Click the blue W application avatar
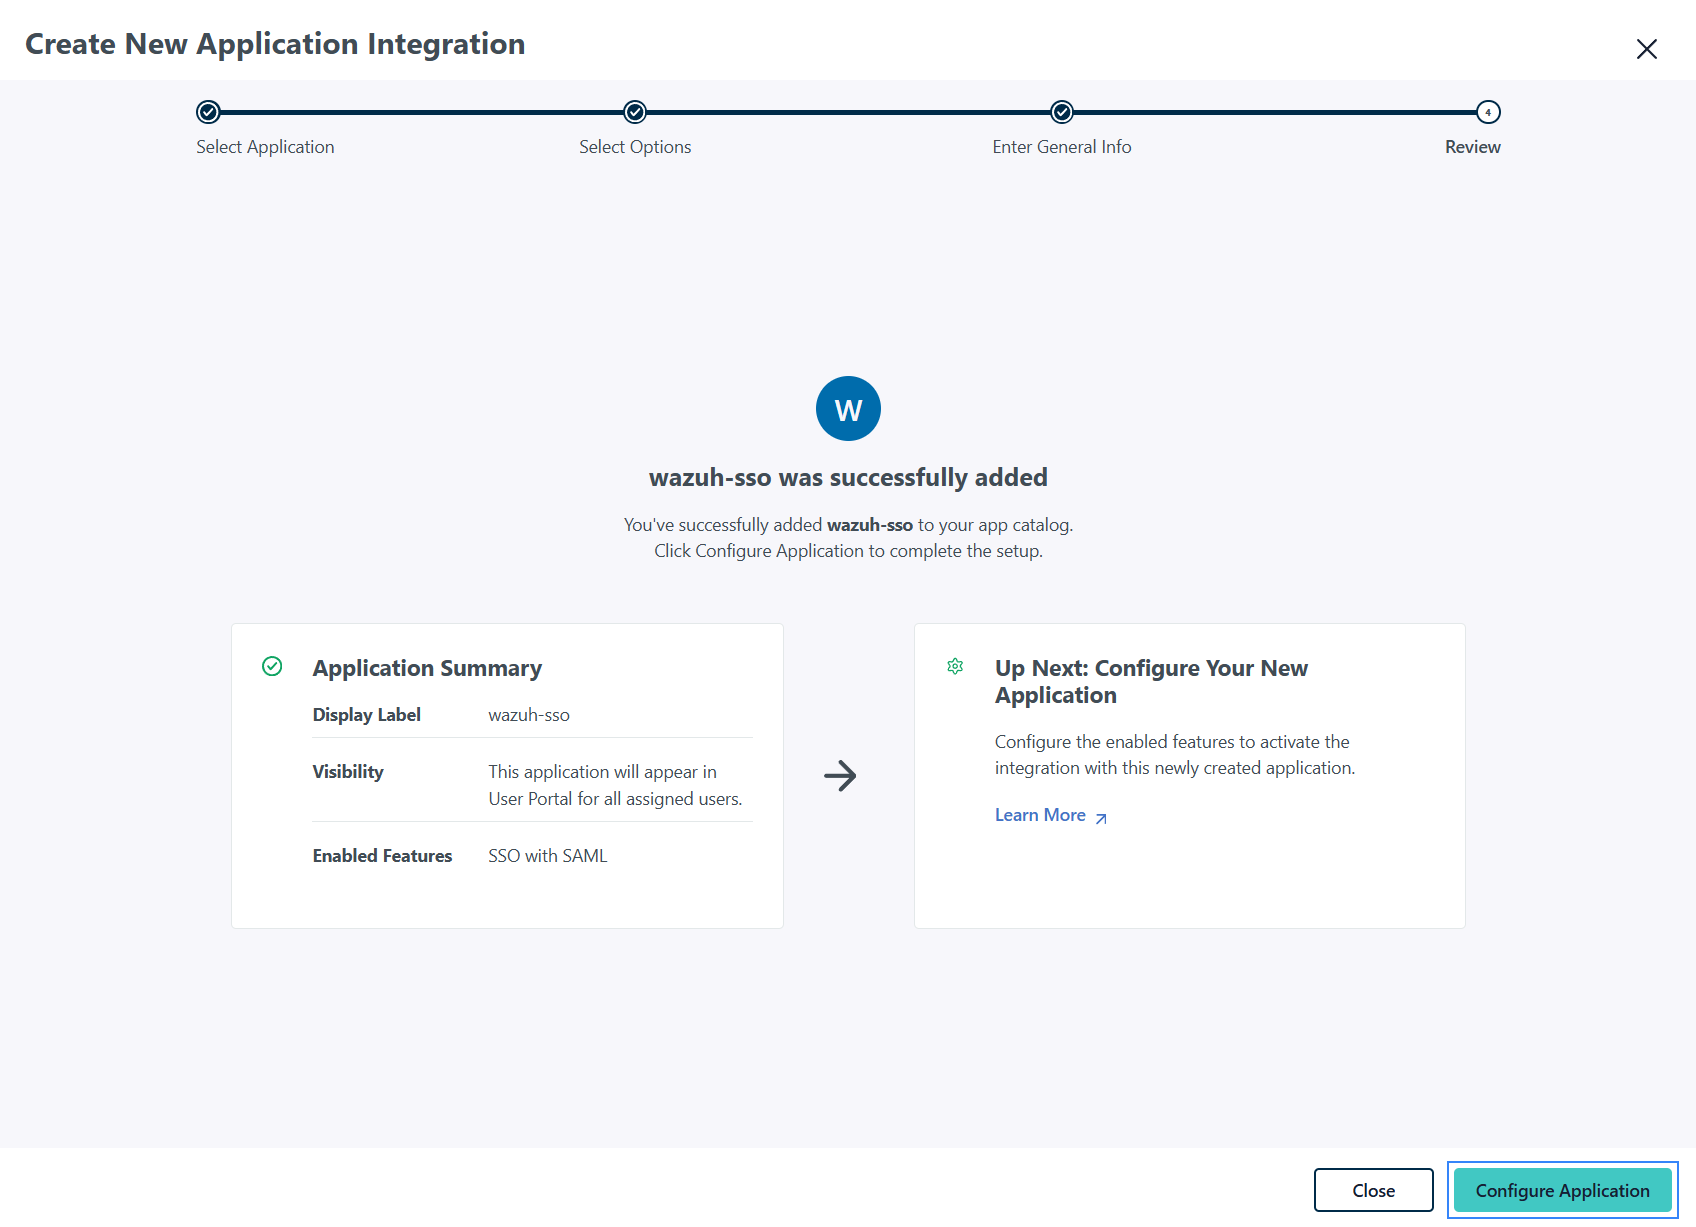 click(848, 408)
